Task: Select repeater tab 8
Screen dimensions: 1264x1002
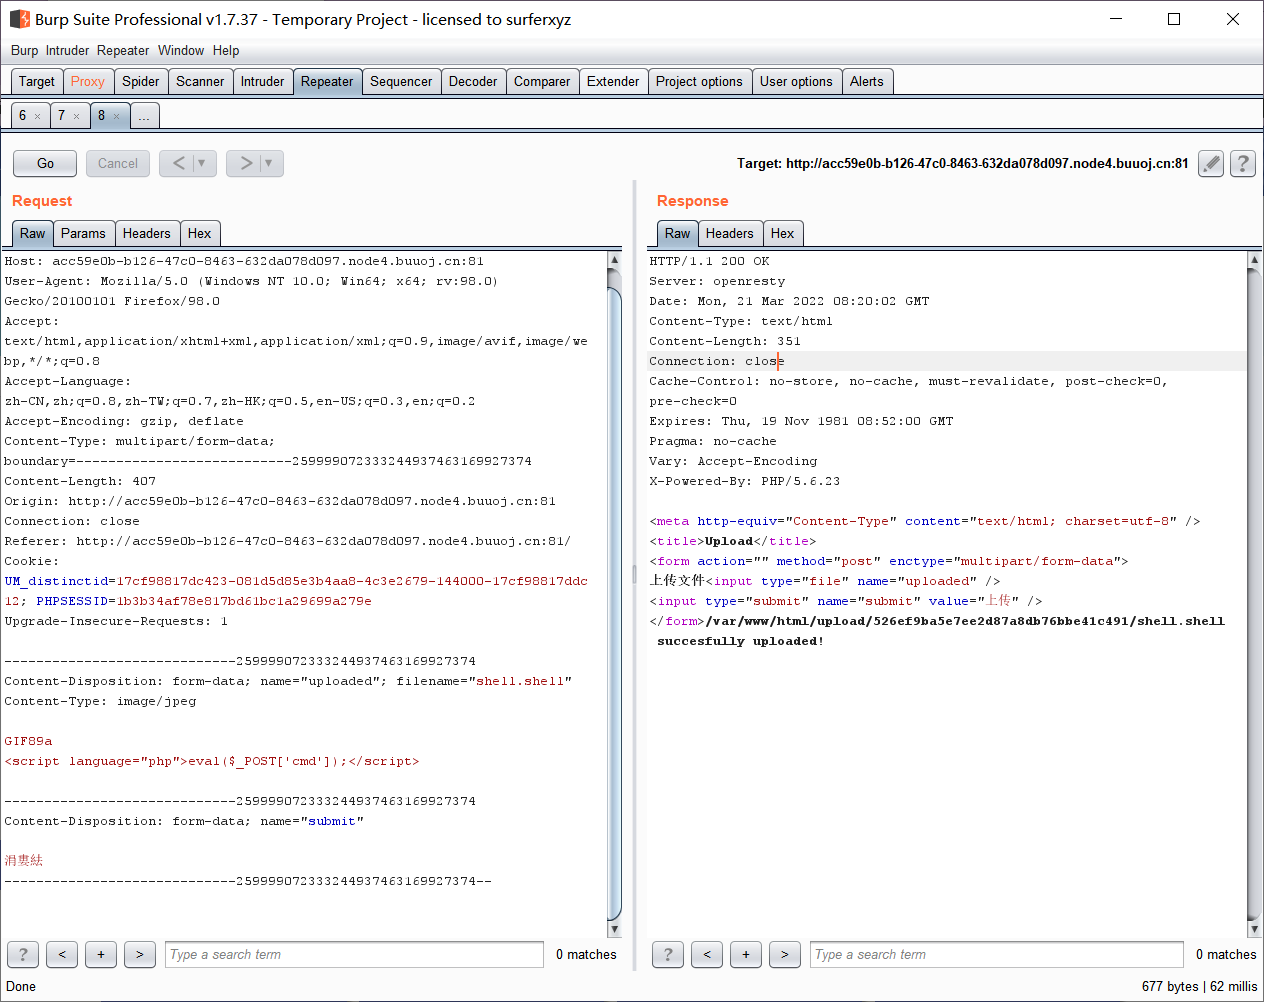Action: (x=101, y=116)
